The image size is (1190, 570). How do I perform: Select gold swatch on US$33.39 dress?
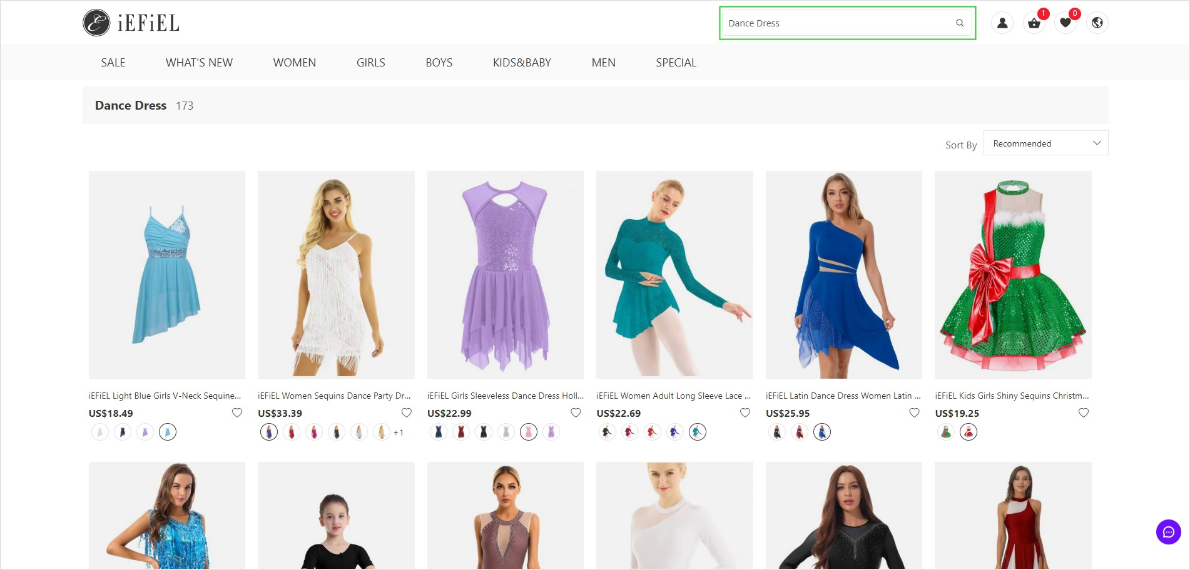tap(382, 432)
